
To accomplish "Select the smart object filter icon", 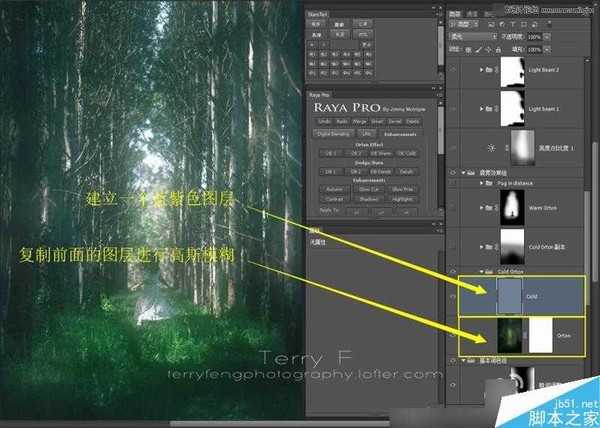I will 535,24.
